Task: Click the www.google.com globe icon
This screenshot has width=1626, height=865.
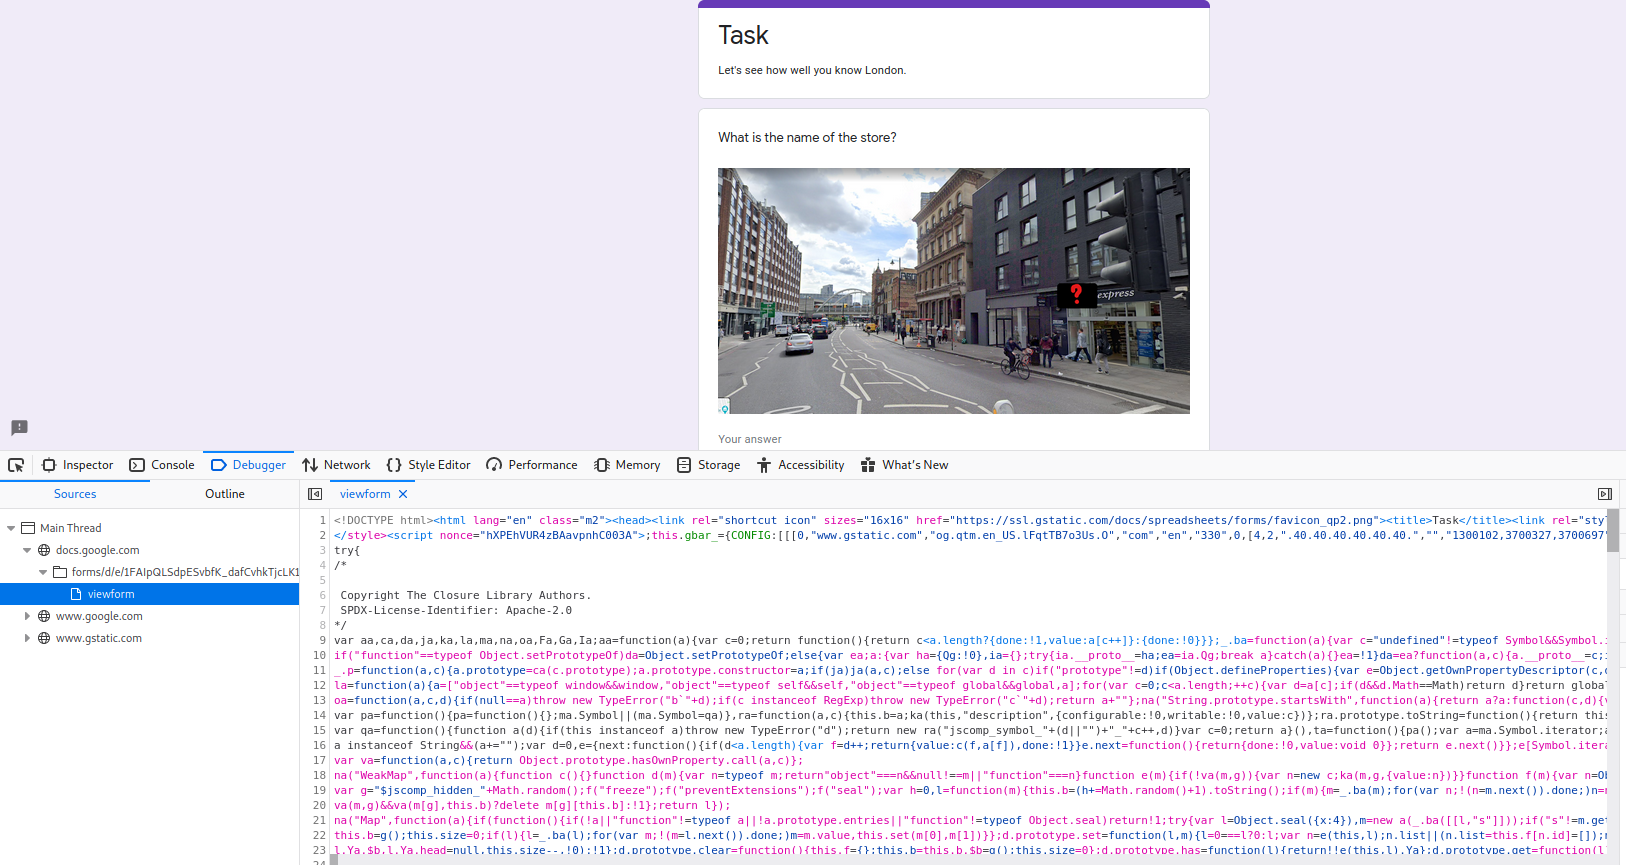Action: pyautogui.click(x=44, y=616)
